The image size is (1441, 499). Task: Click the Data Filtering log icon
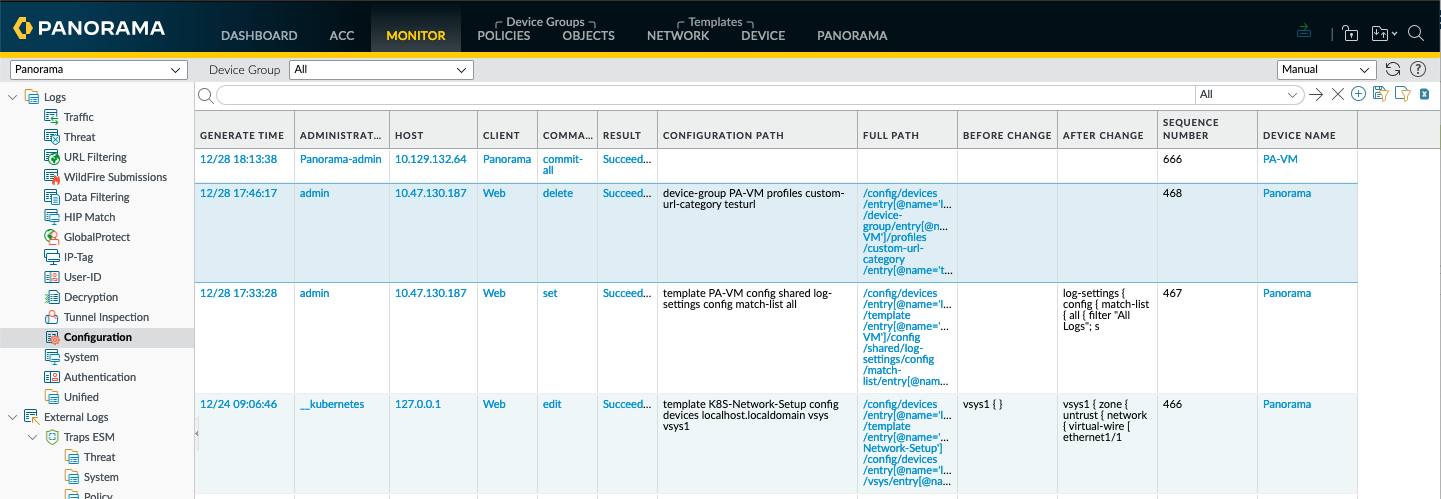(51, 197)
